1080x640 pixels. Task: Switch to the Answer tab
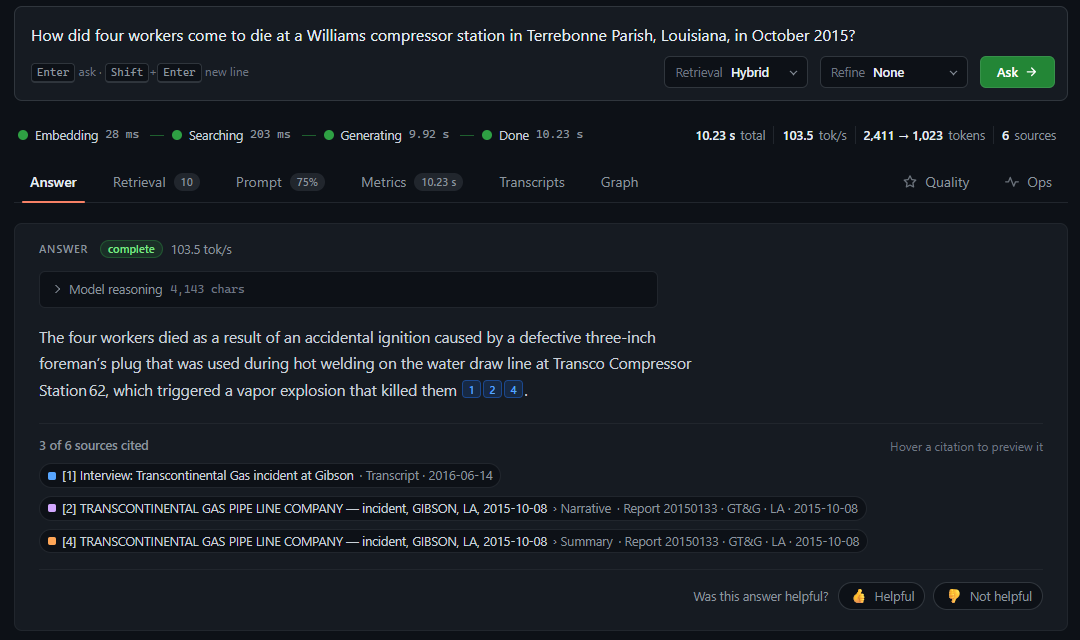53,183
